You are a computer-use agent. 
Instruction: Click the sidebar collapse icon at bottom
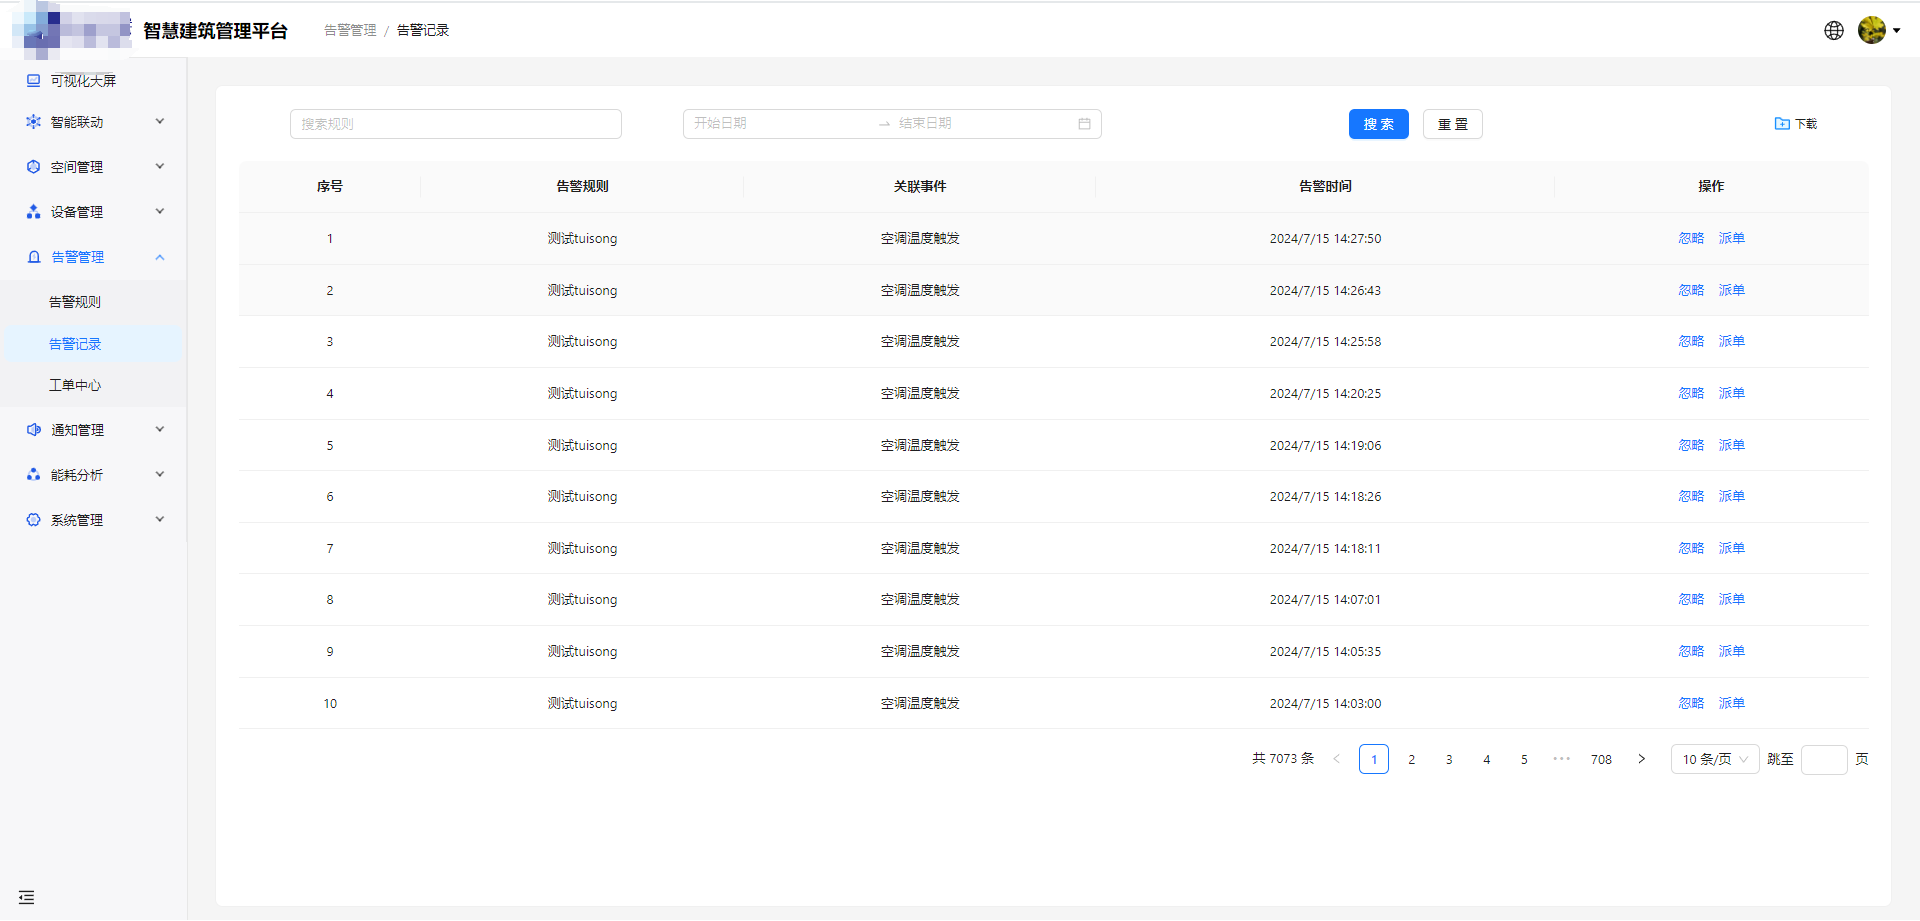[26, 897]
